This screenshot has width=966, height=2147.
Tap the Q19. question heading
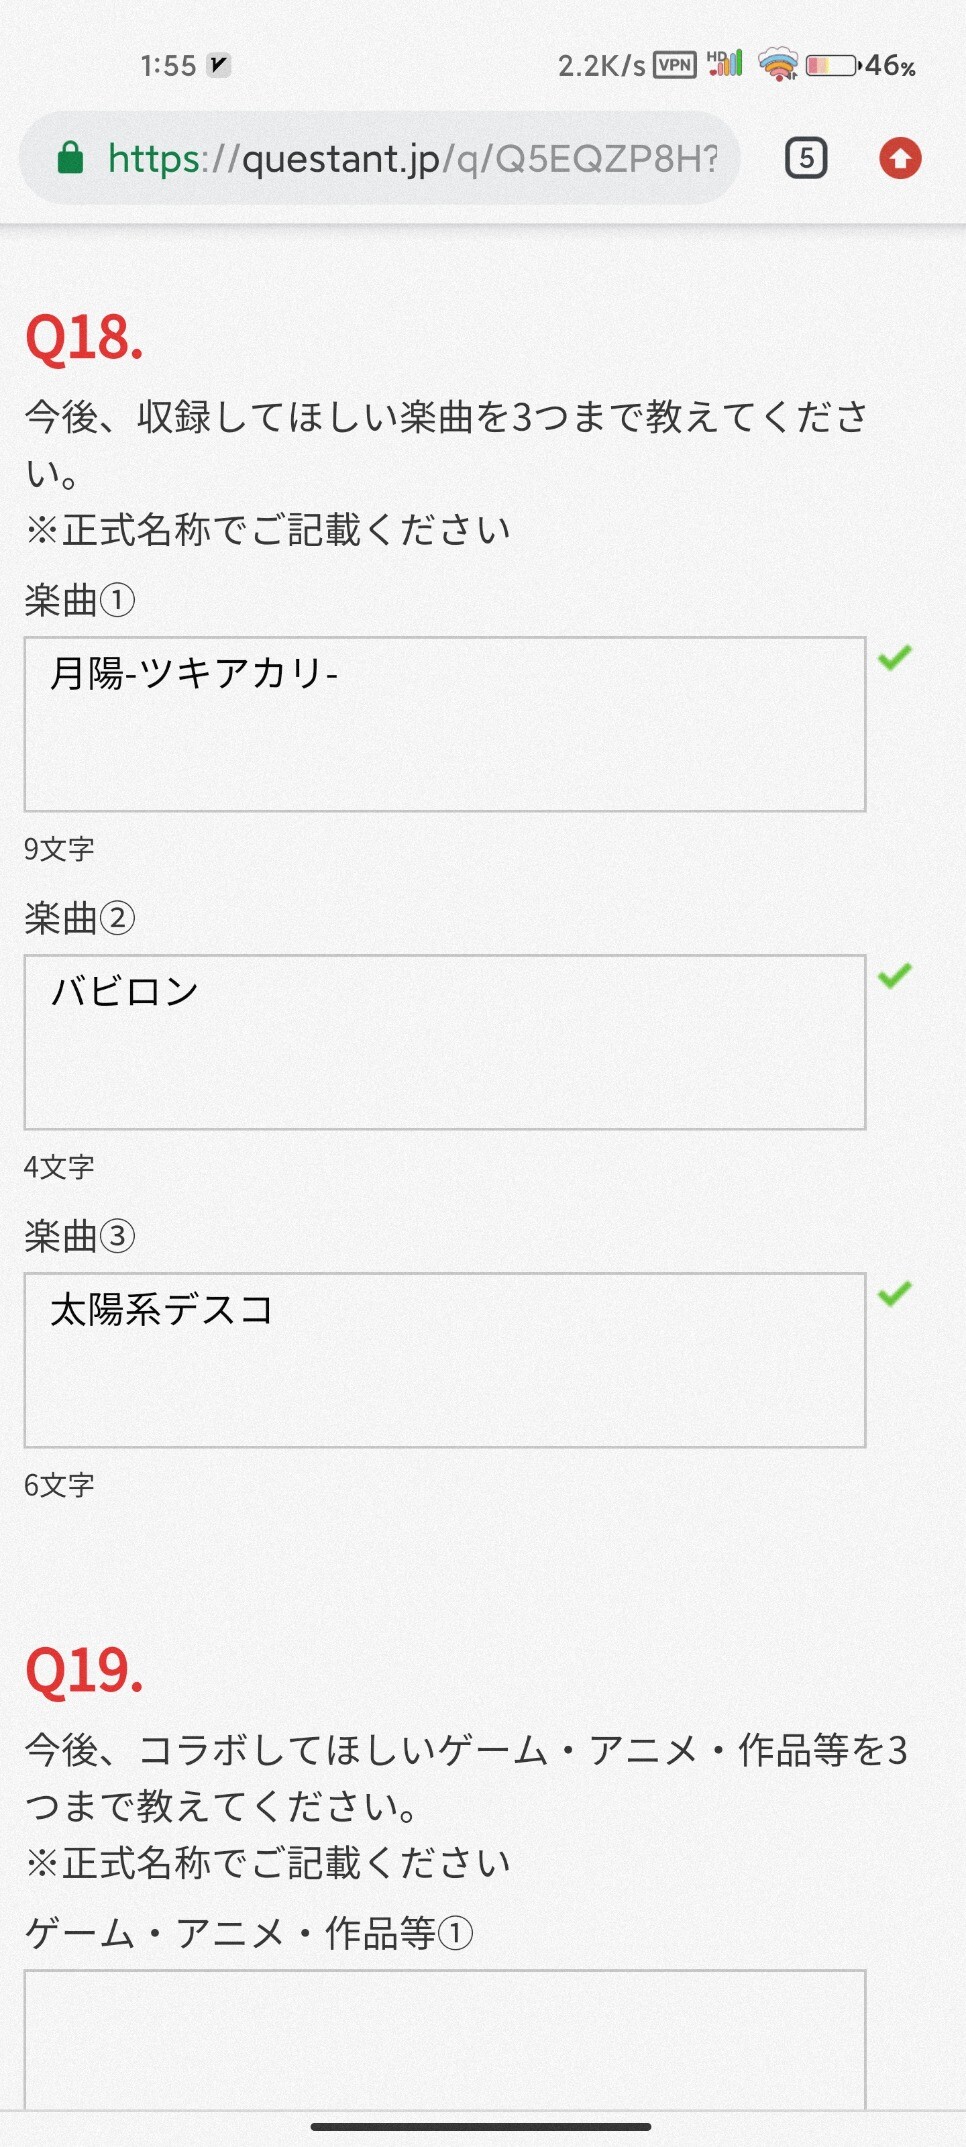point(84,1671)
